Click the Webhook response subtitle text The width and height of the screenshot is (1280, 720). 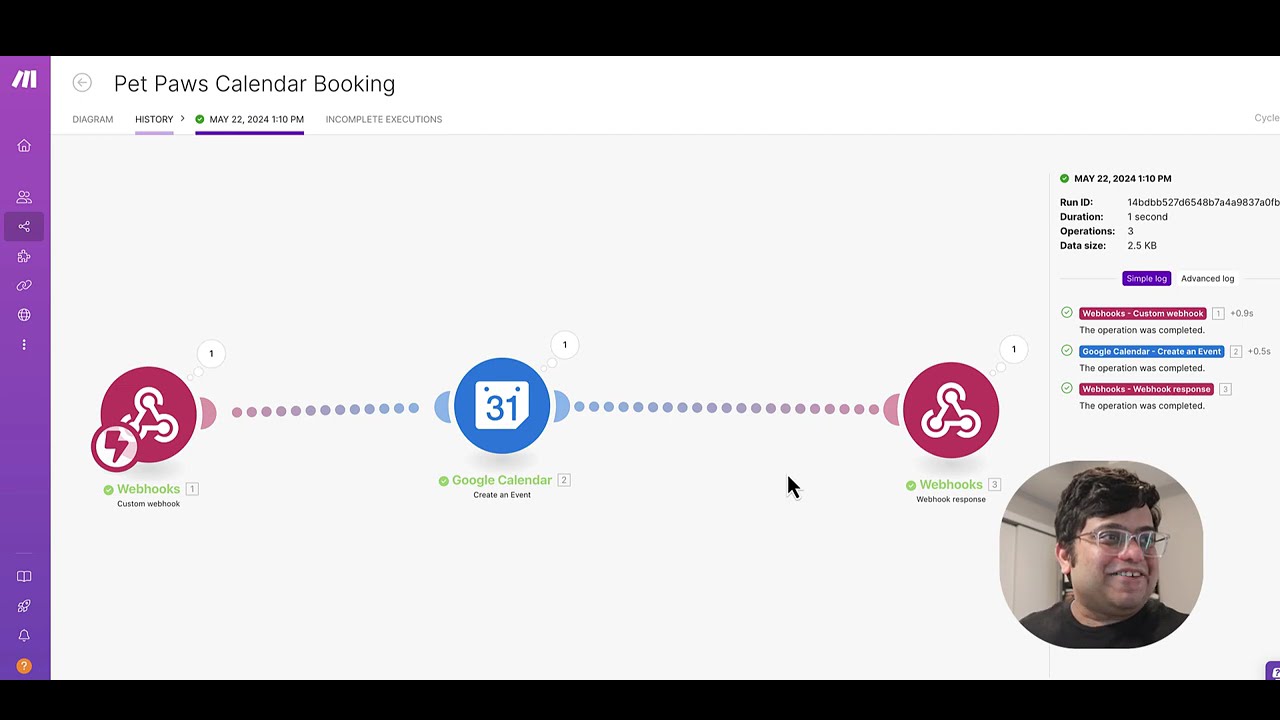coord(951,499)
